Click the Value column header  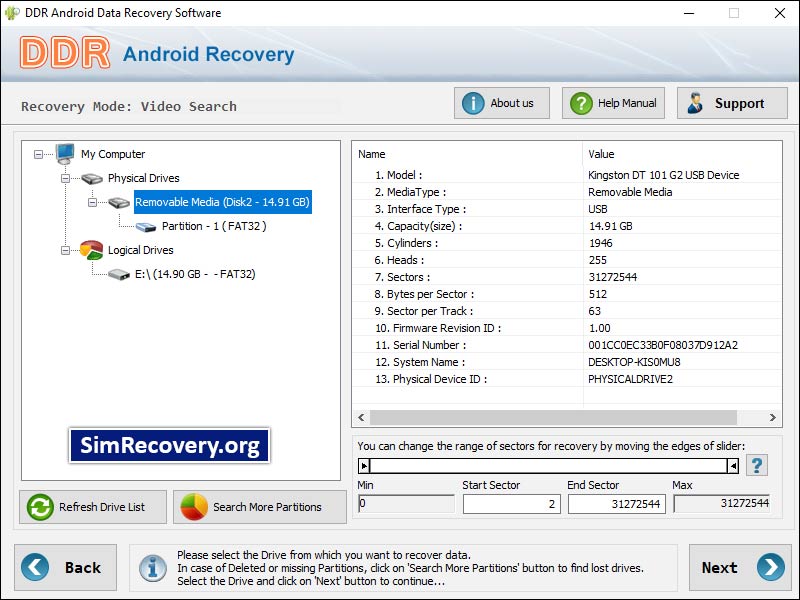coord(682,154)
